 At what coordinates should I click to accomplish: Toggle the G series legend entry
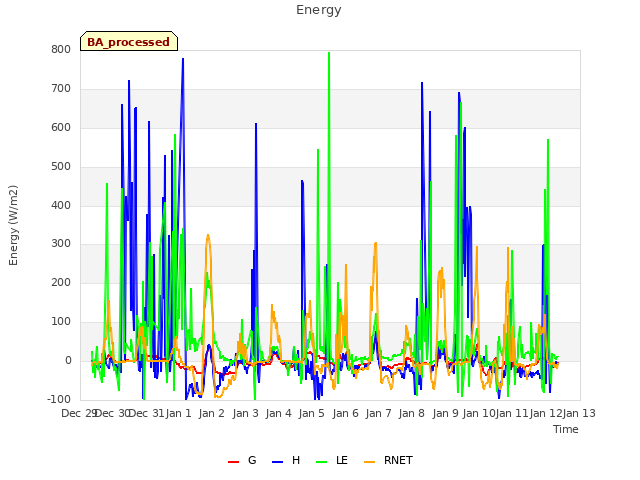[242, 460]
